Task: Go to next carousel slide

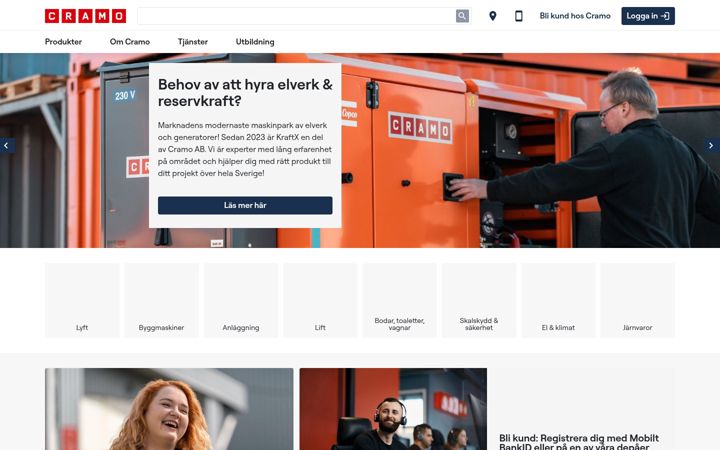Action: pos(712,146)
